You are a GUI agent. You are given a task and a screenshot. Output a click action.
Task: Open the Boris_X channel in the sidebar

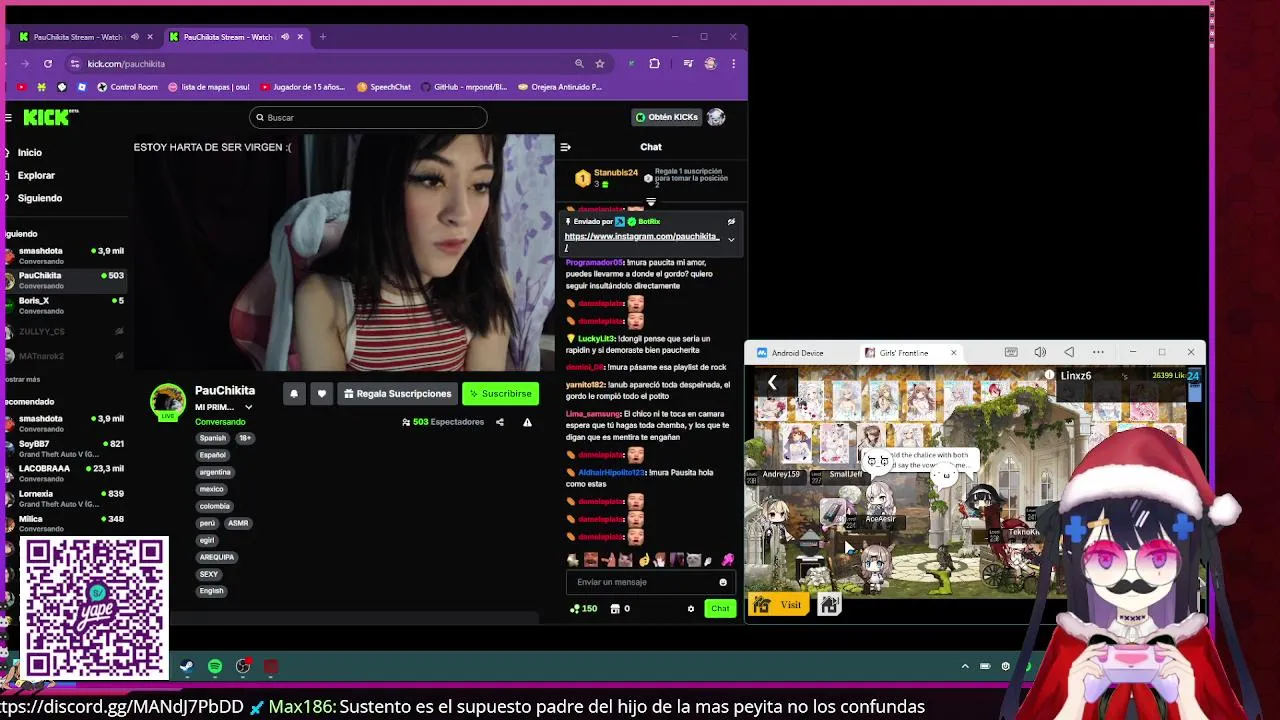[64, 305]
